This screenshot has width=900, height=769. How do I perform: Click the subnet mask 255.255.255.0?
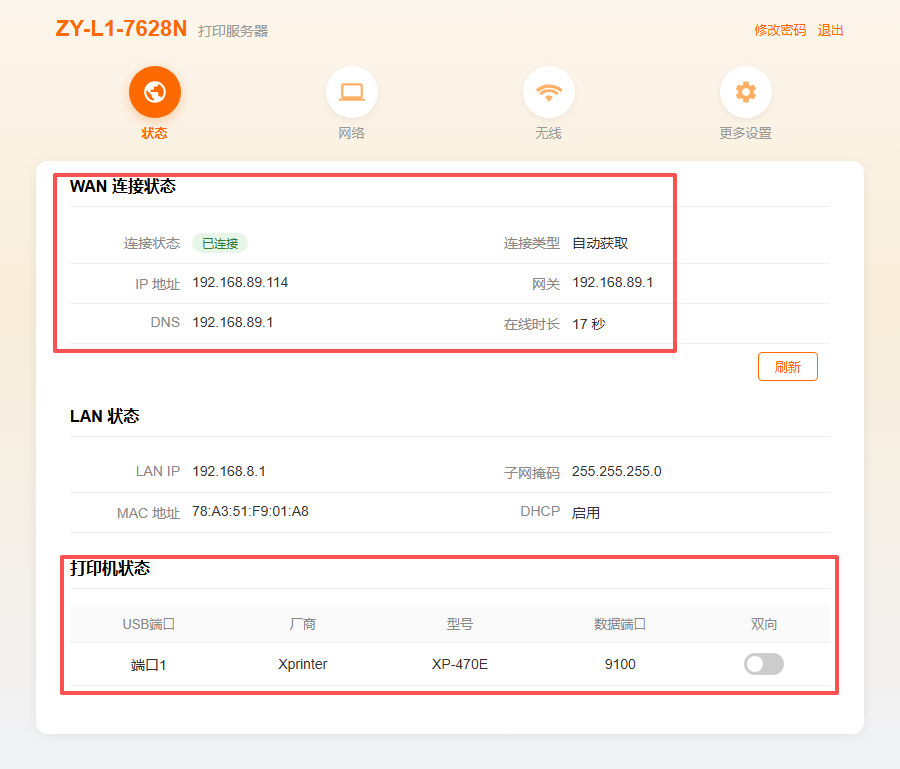(x=616, y=472)
